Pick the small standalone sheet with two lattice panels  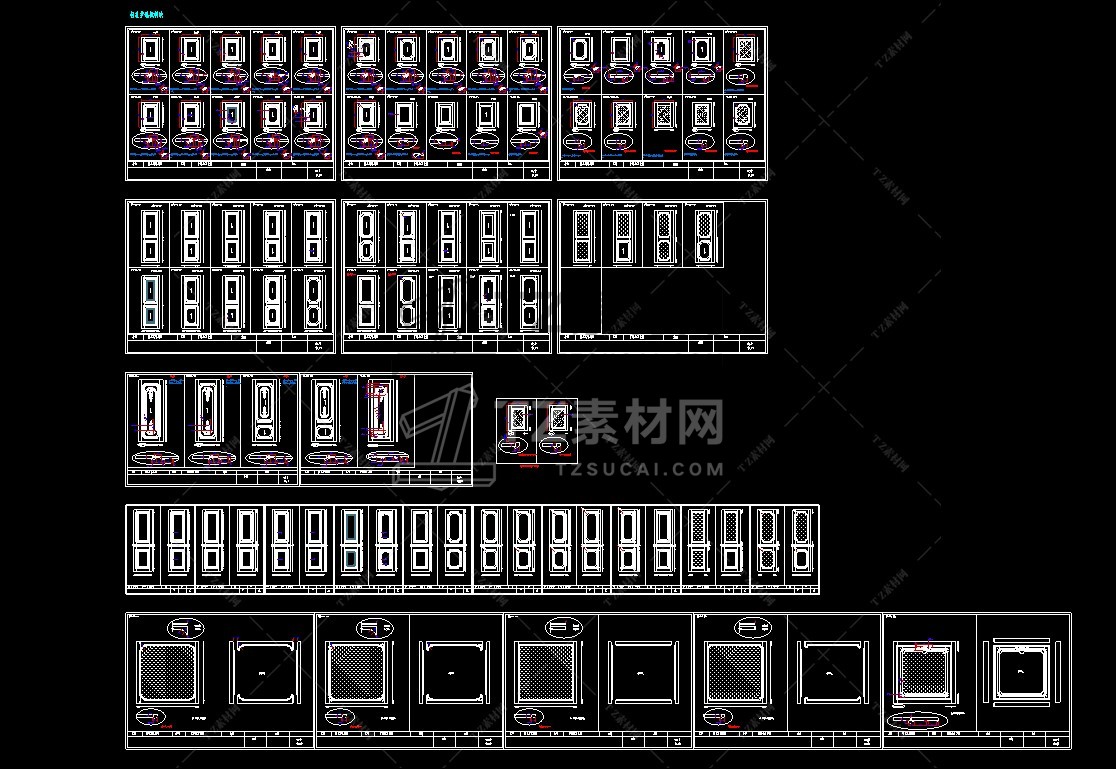[537, 431]
